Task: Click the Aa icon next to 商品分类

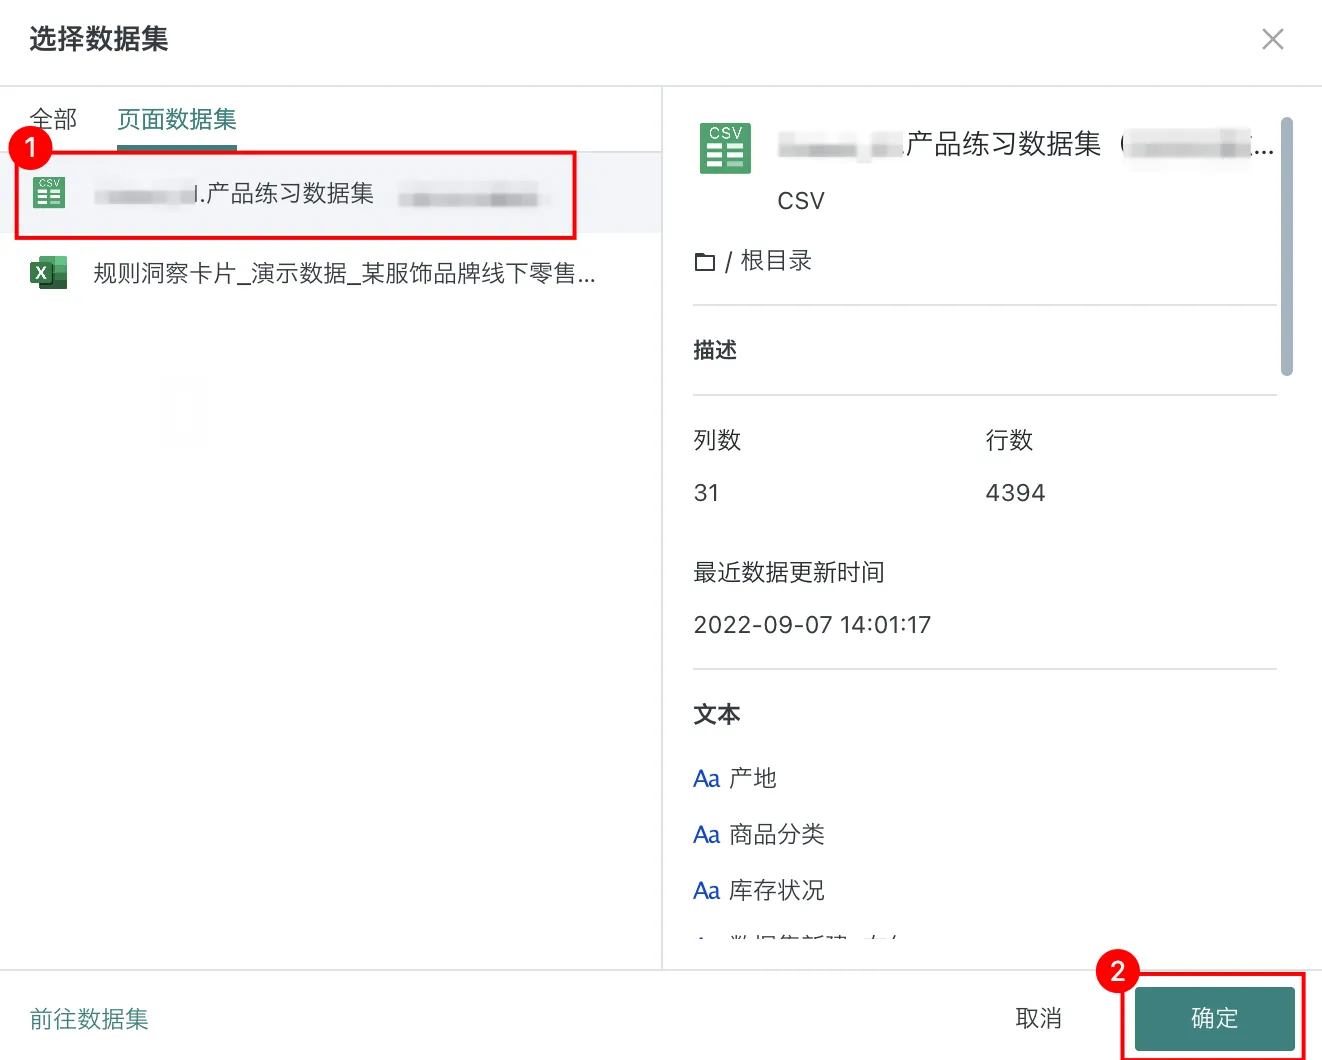Action: click(x=706, y=835)
